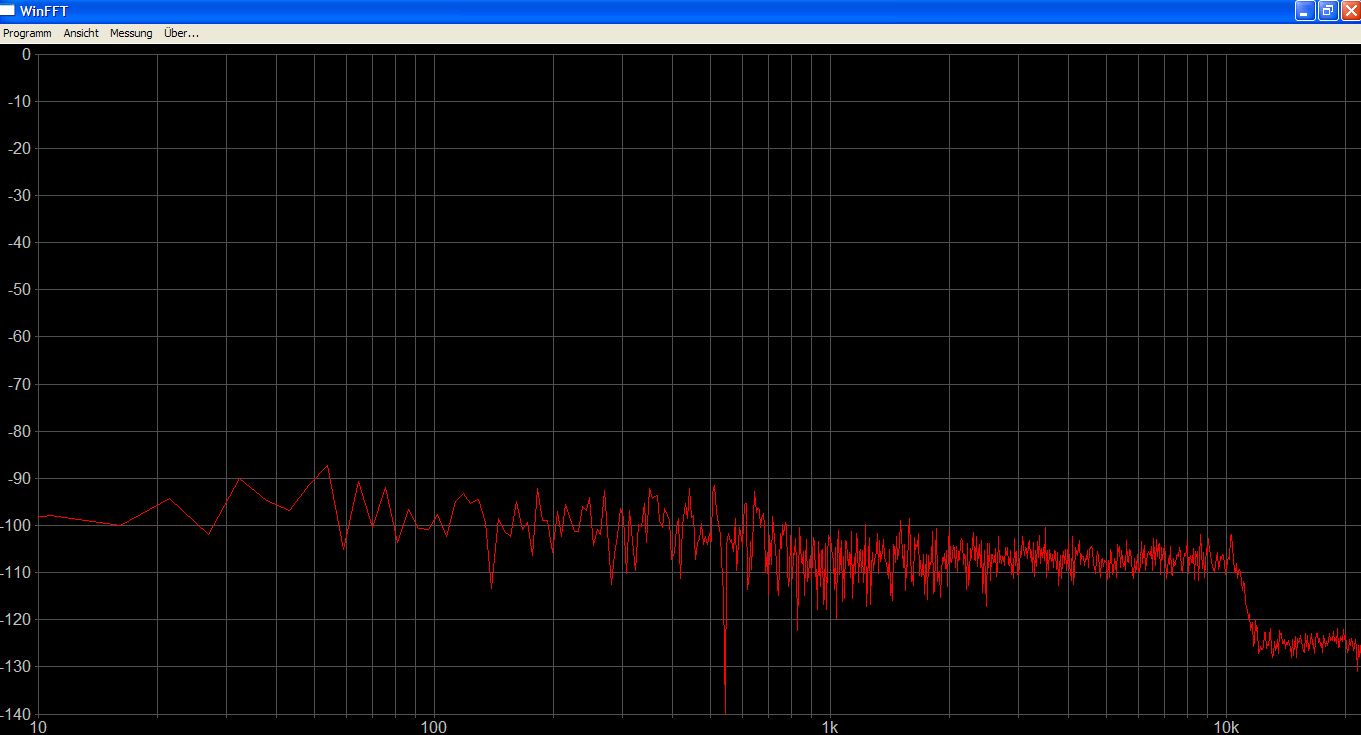Click the 100 Hz frequency label
1361x735 pixels.
tap(433, 726)
